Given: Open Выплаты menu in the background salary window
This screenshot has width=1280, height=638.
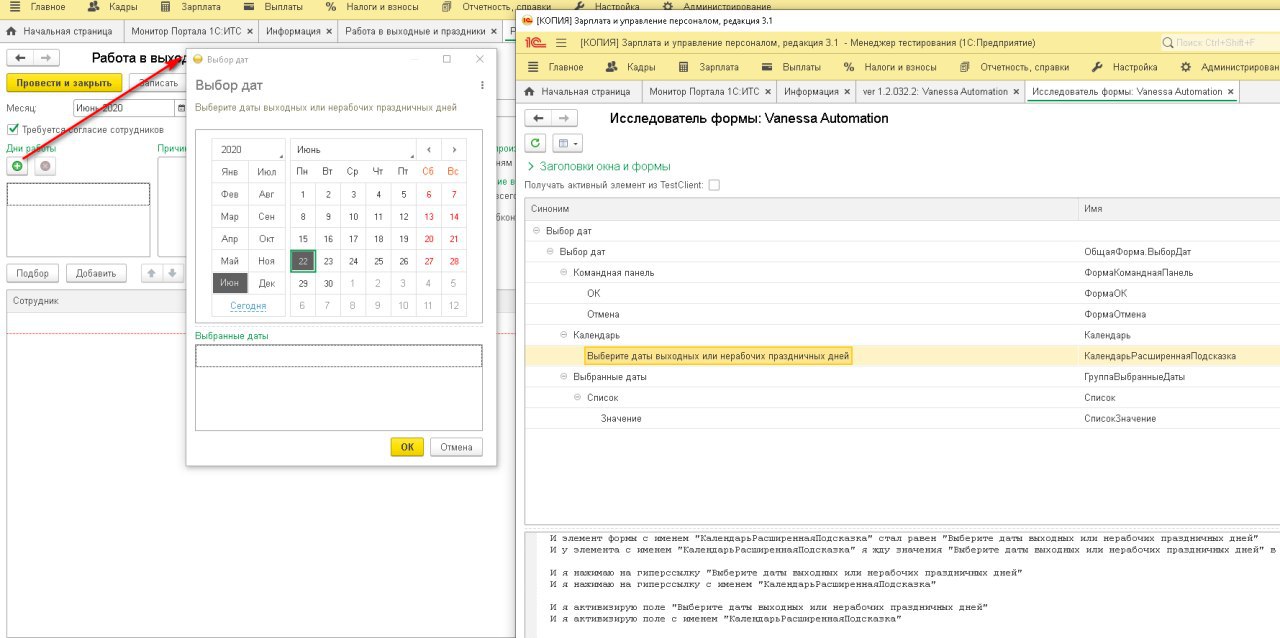Looking at the screenshot, I should point(272,6).
